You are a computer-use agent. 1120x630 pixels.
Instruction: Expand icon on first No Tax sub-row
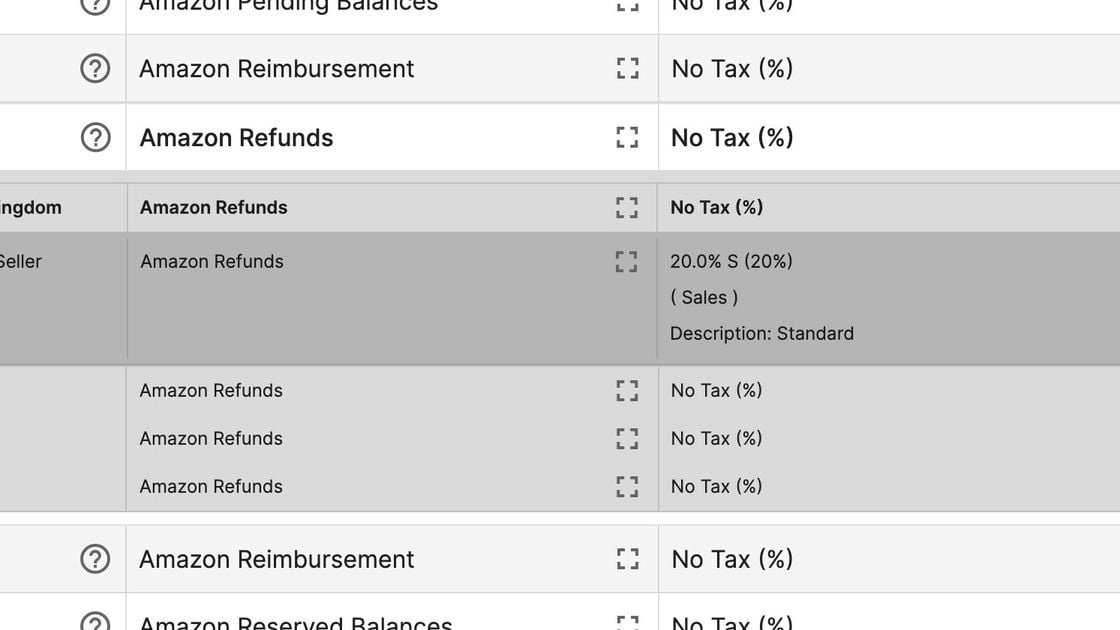click(627, 391)
